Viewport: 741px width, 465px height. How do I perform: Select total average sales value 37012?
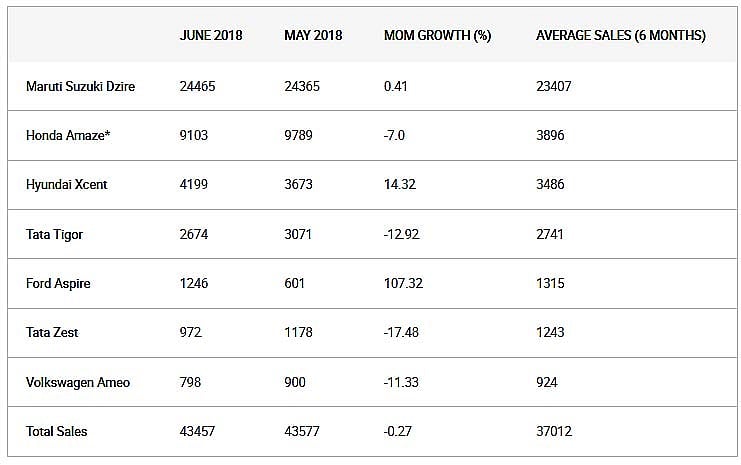coord(554,431)
